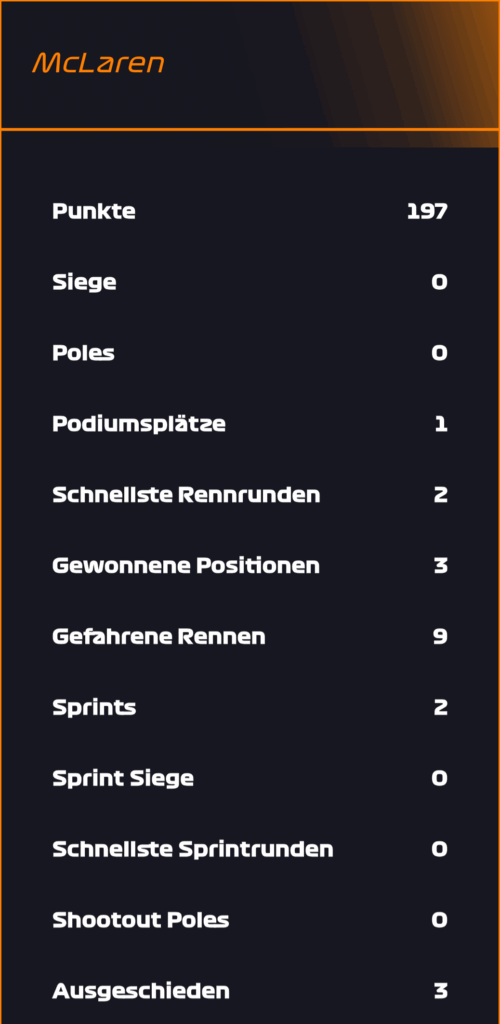This screenshot has height=1024, width=500.
Task: Click the Schnellste Rennrunden label
Action: (186, 495)
